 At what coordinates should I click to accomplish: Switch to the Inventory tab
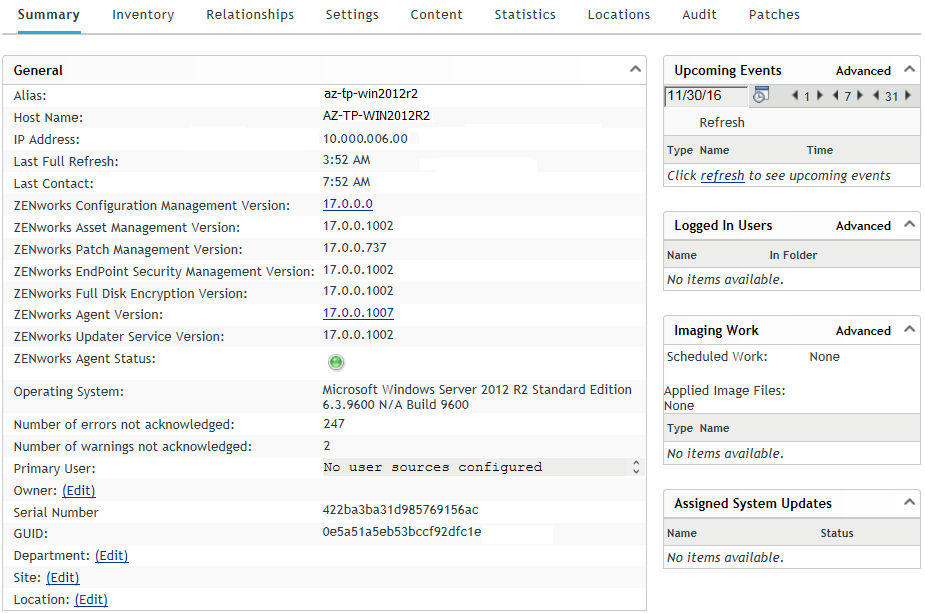(x=143, y=15)
